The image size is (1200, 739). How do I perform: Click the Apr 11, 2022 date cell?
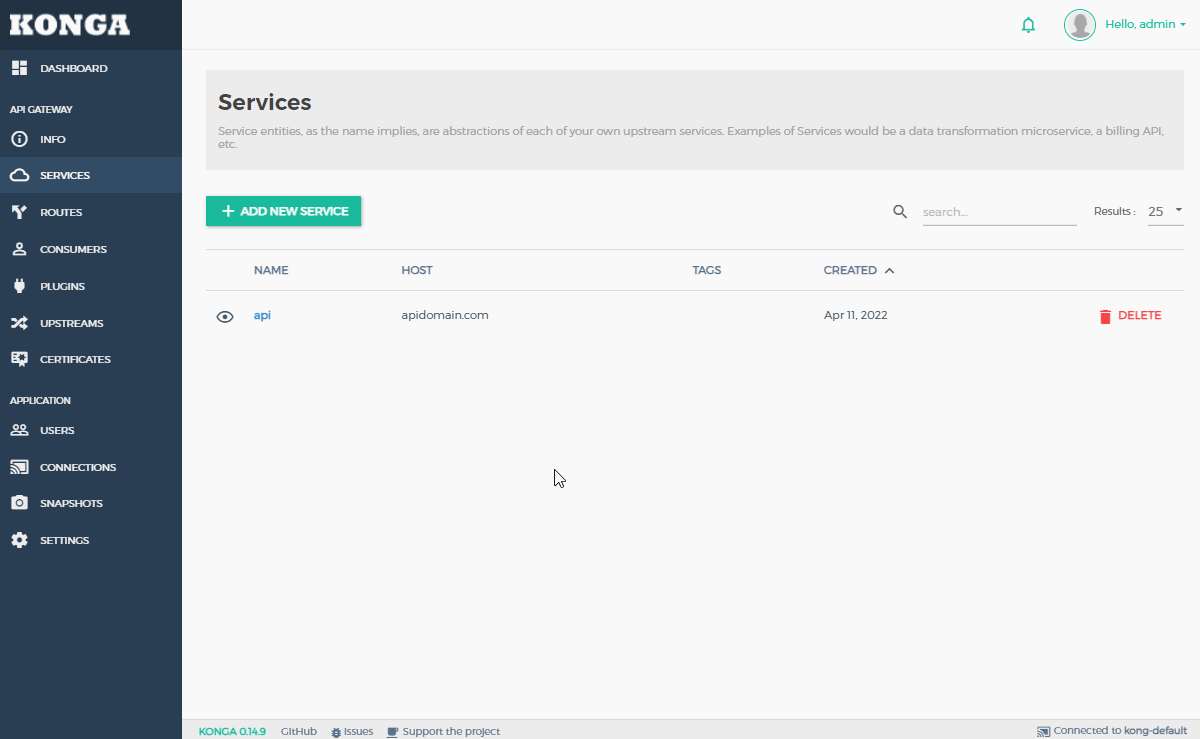pyautogui.click(x=855, y=315)
